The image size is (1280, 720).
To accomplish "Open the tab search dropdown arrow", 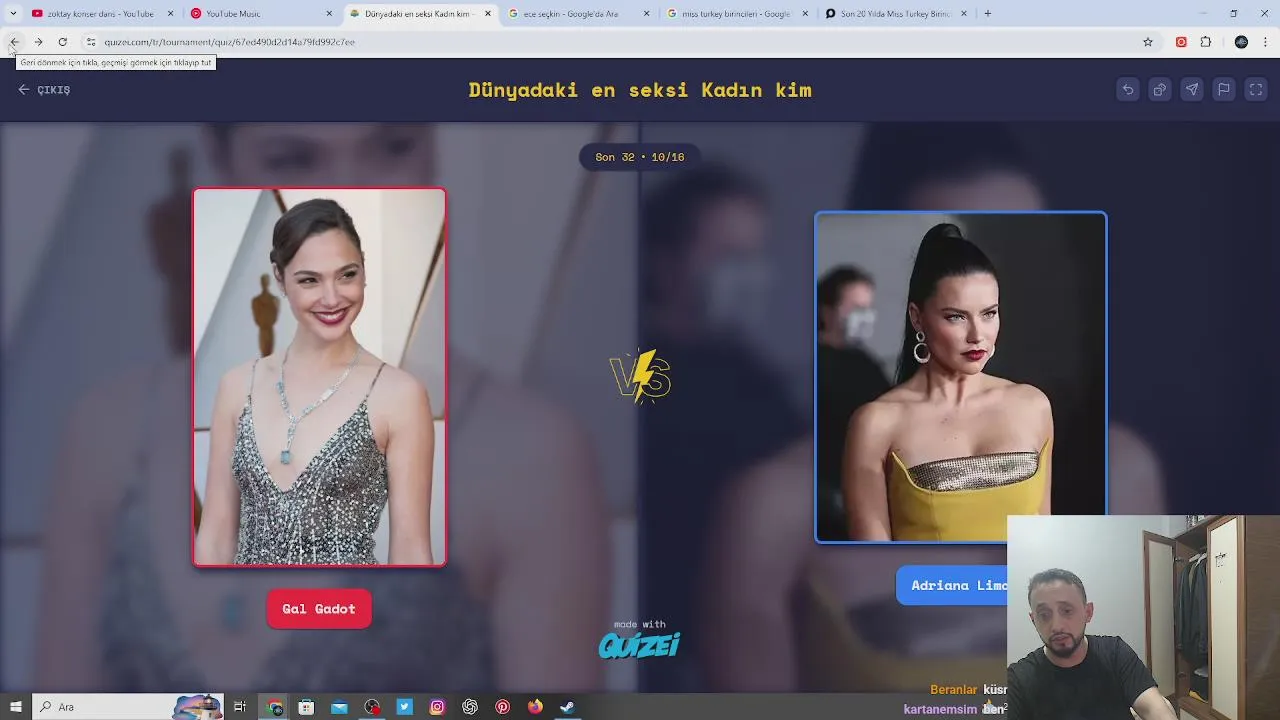I will click(x=13, y=14).
